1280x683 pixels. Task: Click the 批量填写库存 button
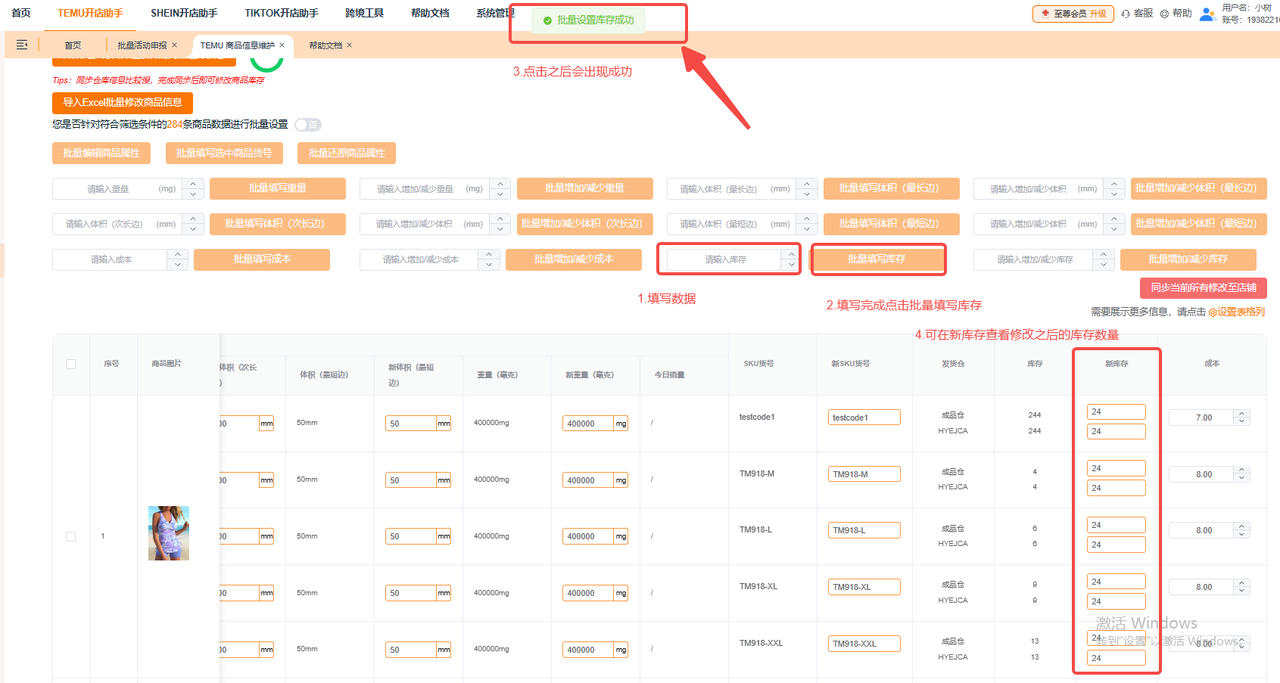point(879,260)
